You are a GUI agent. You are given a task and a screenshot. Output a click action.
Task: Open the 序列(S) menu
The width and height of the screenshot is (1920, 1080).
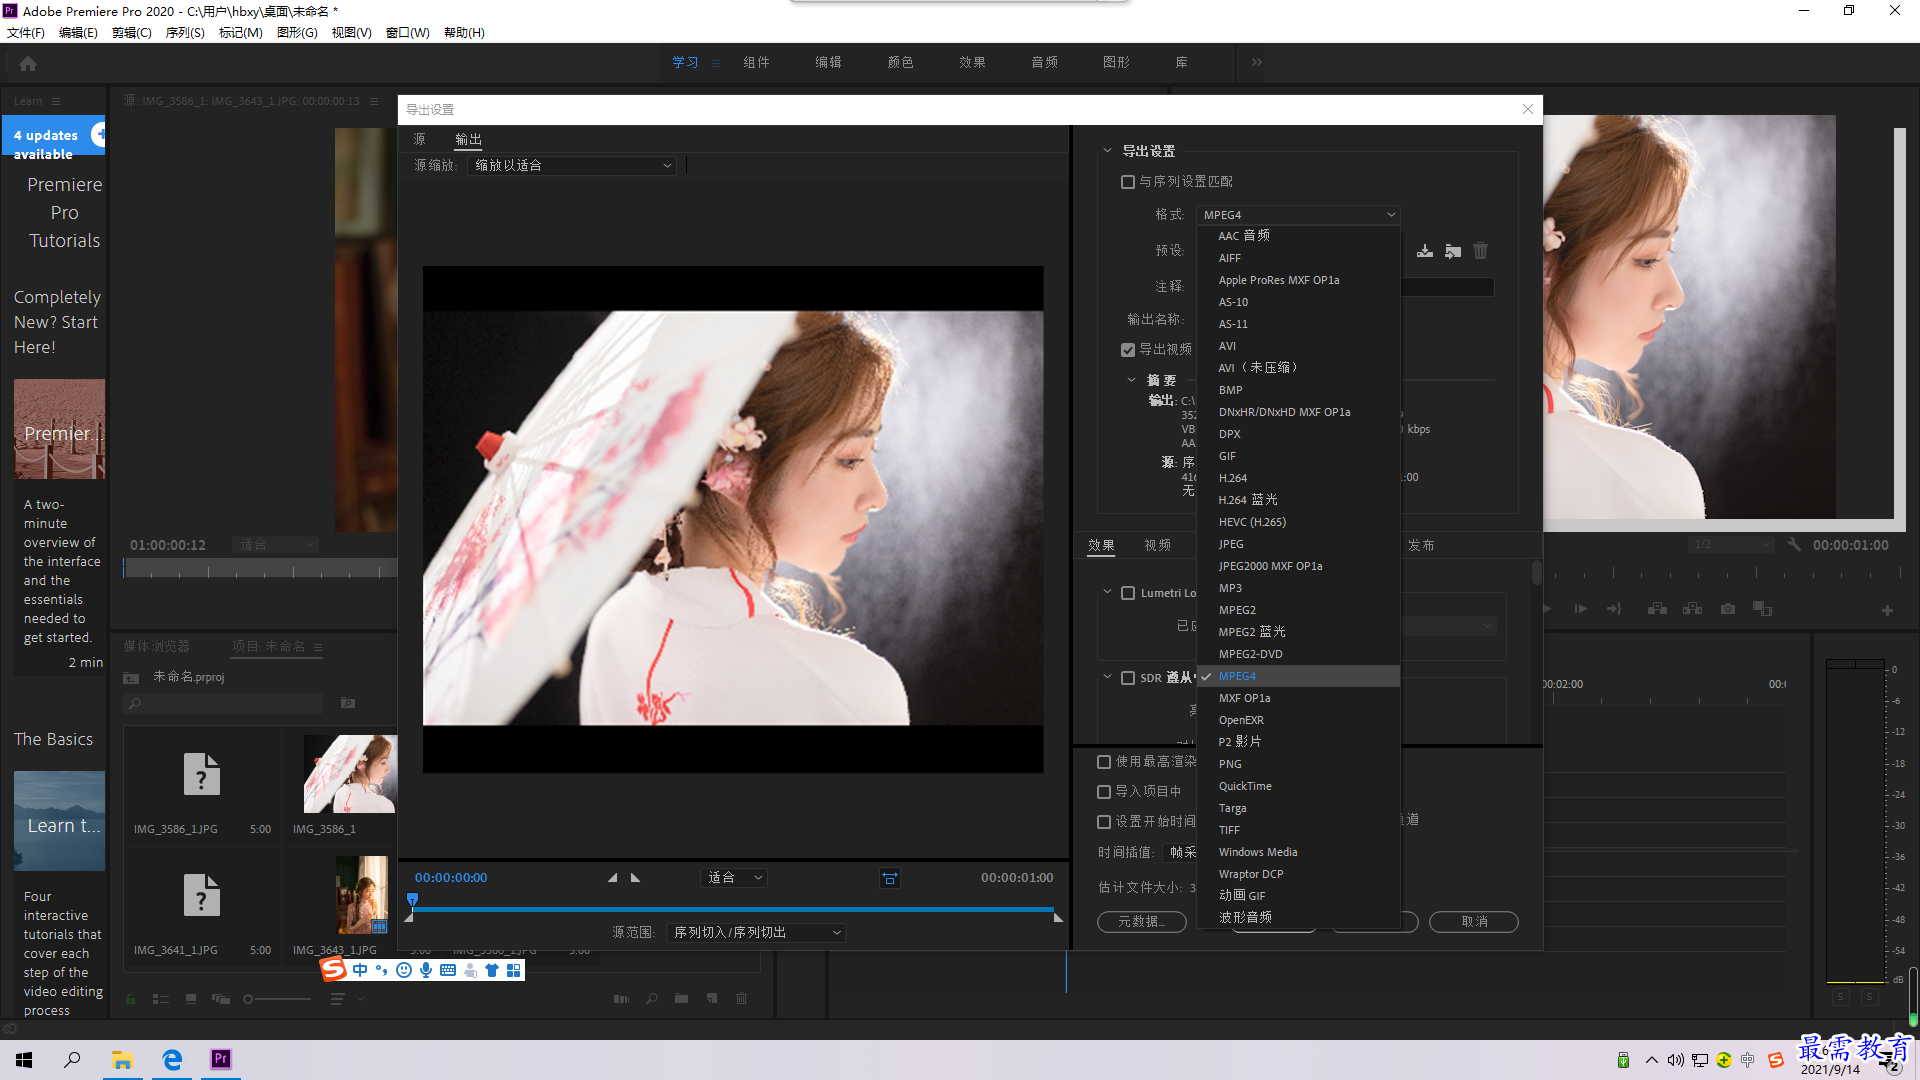point(185,33)
